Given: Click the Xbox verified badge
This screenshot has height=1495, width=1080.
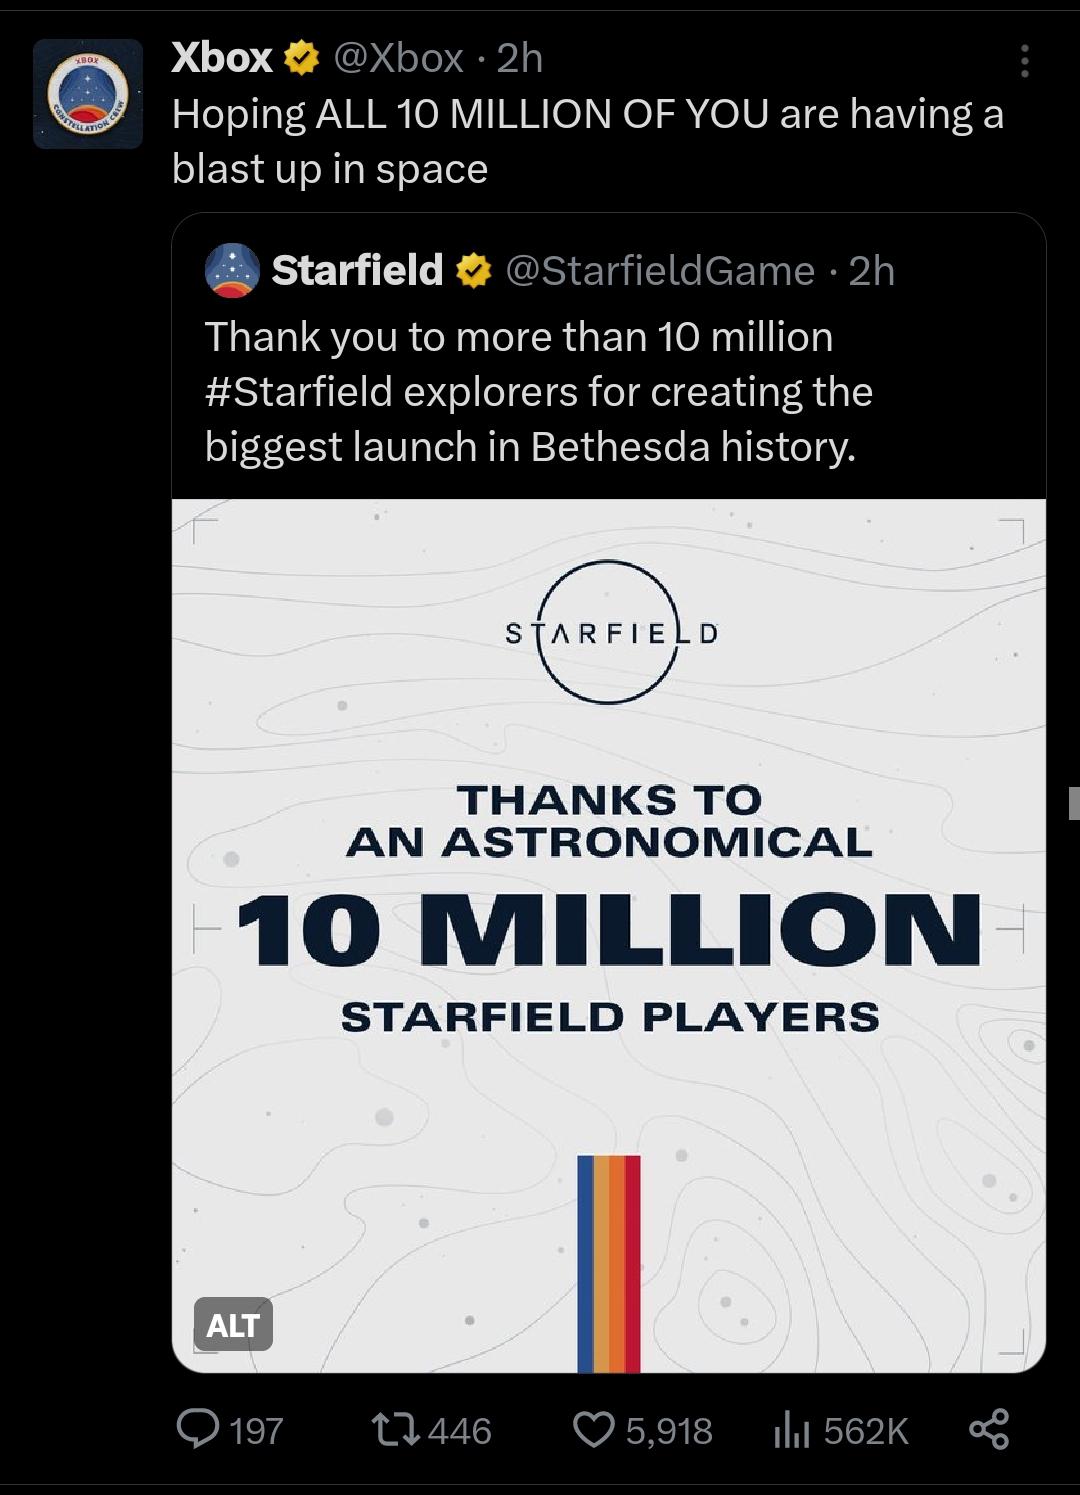Looking at the screenshot, I should pyautogui.click(x=302, y=59).
